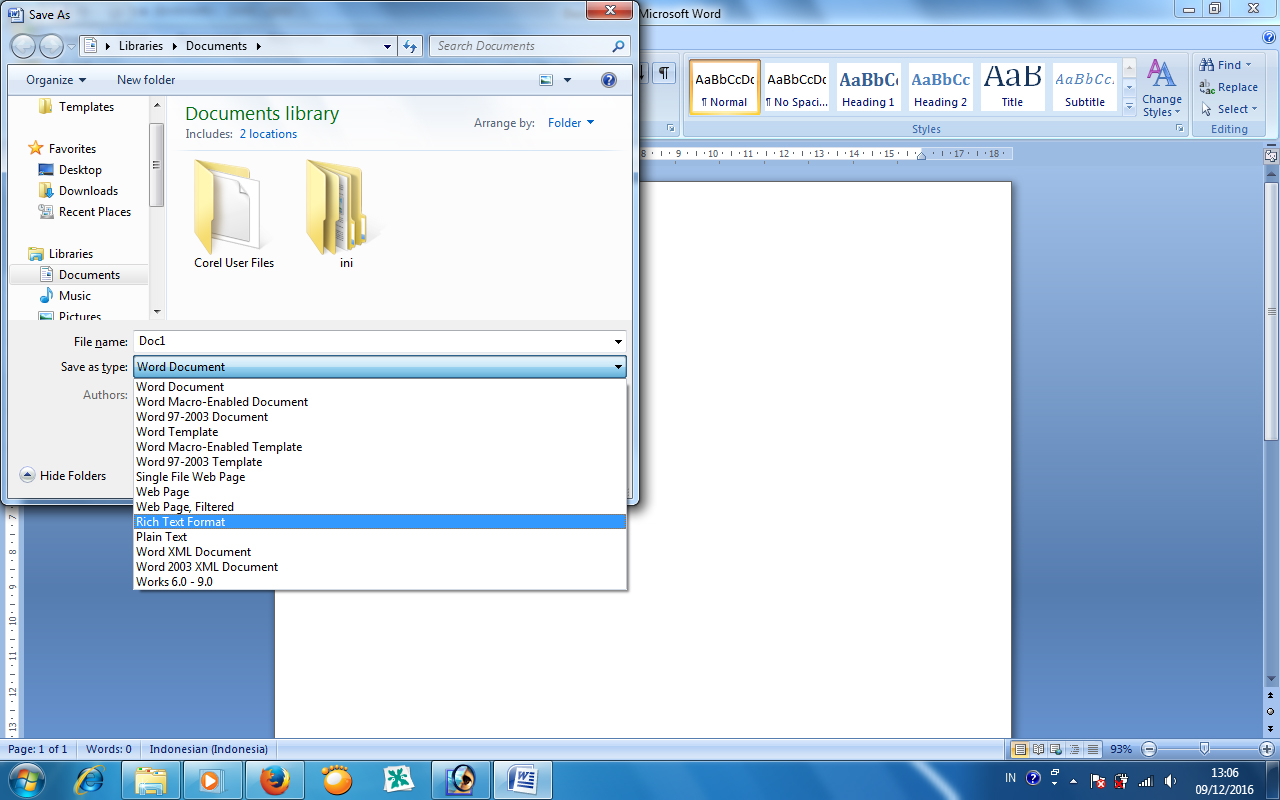The height and width of the screenshot is (800, 1280).
Task: Switch to Outline view
Action: 1074,749
